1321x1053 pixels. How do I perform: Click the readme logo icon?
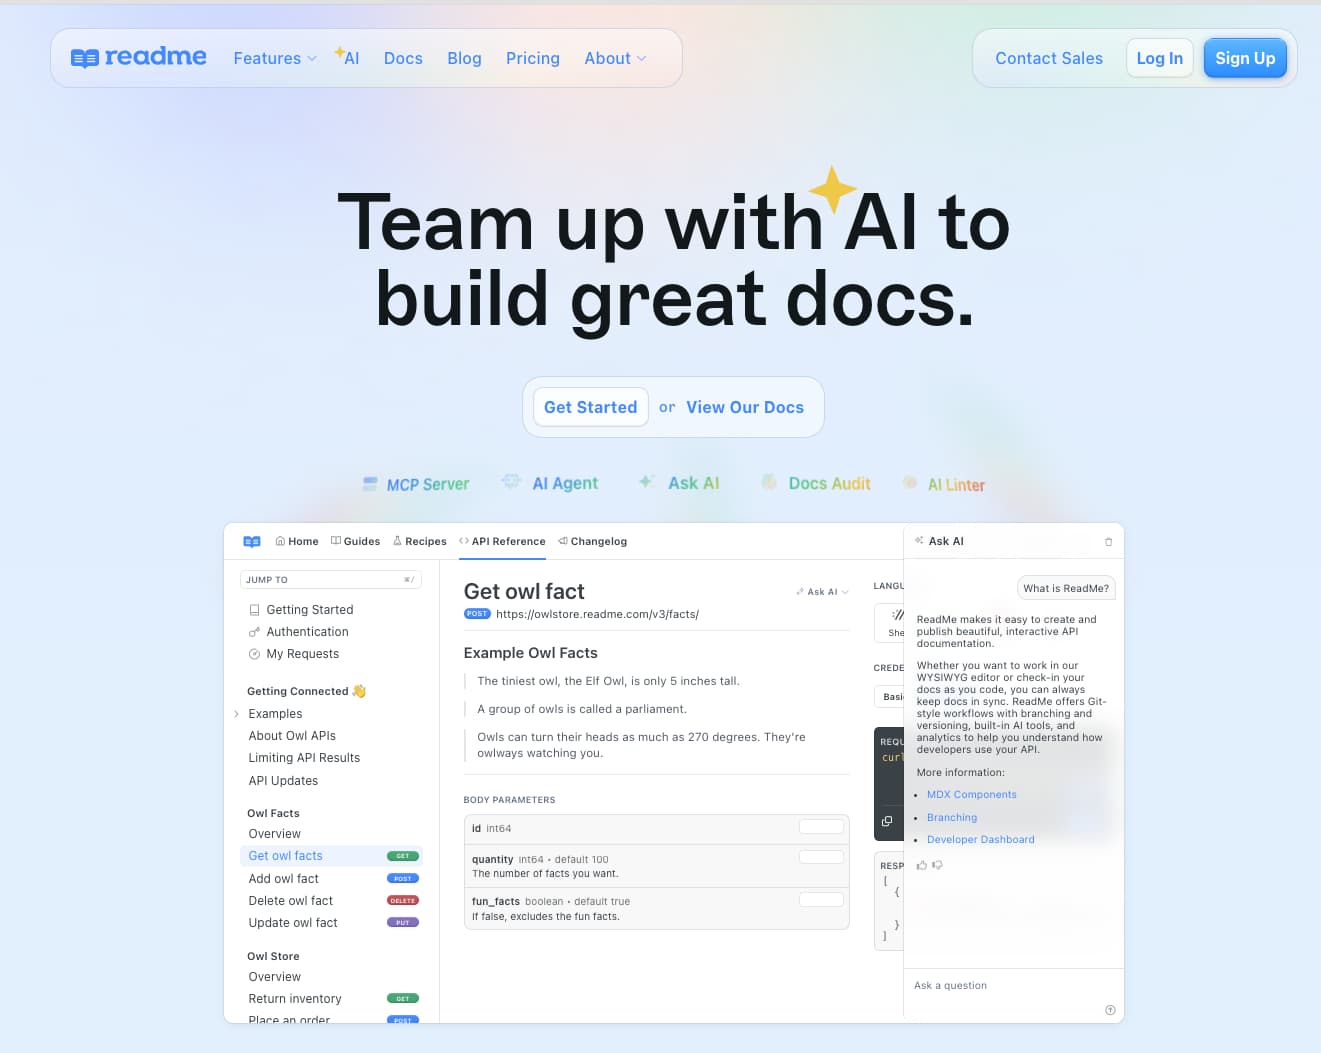pos(84,58)
